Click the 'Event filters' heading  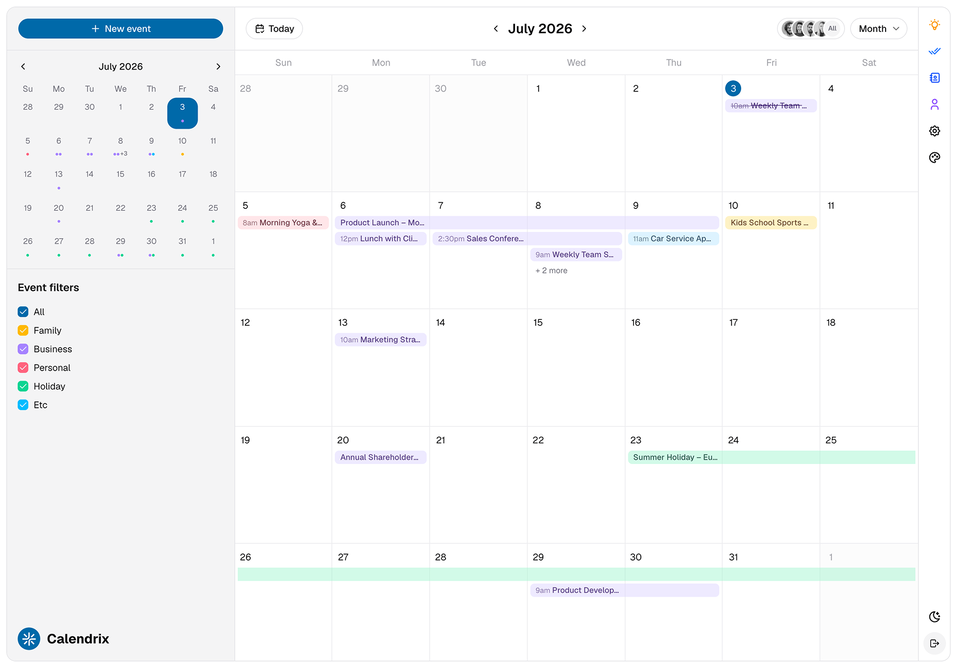coord(48,288)
